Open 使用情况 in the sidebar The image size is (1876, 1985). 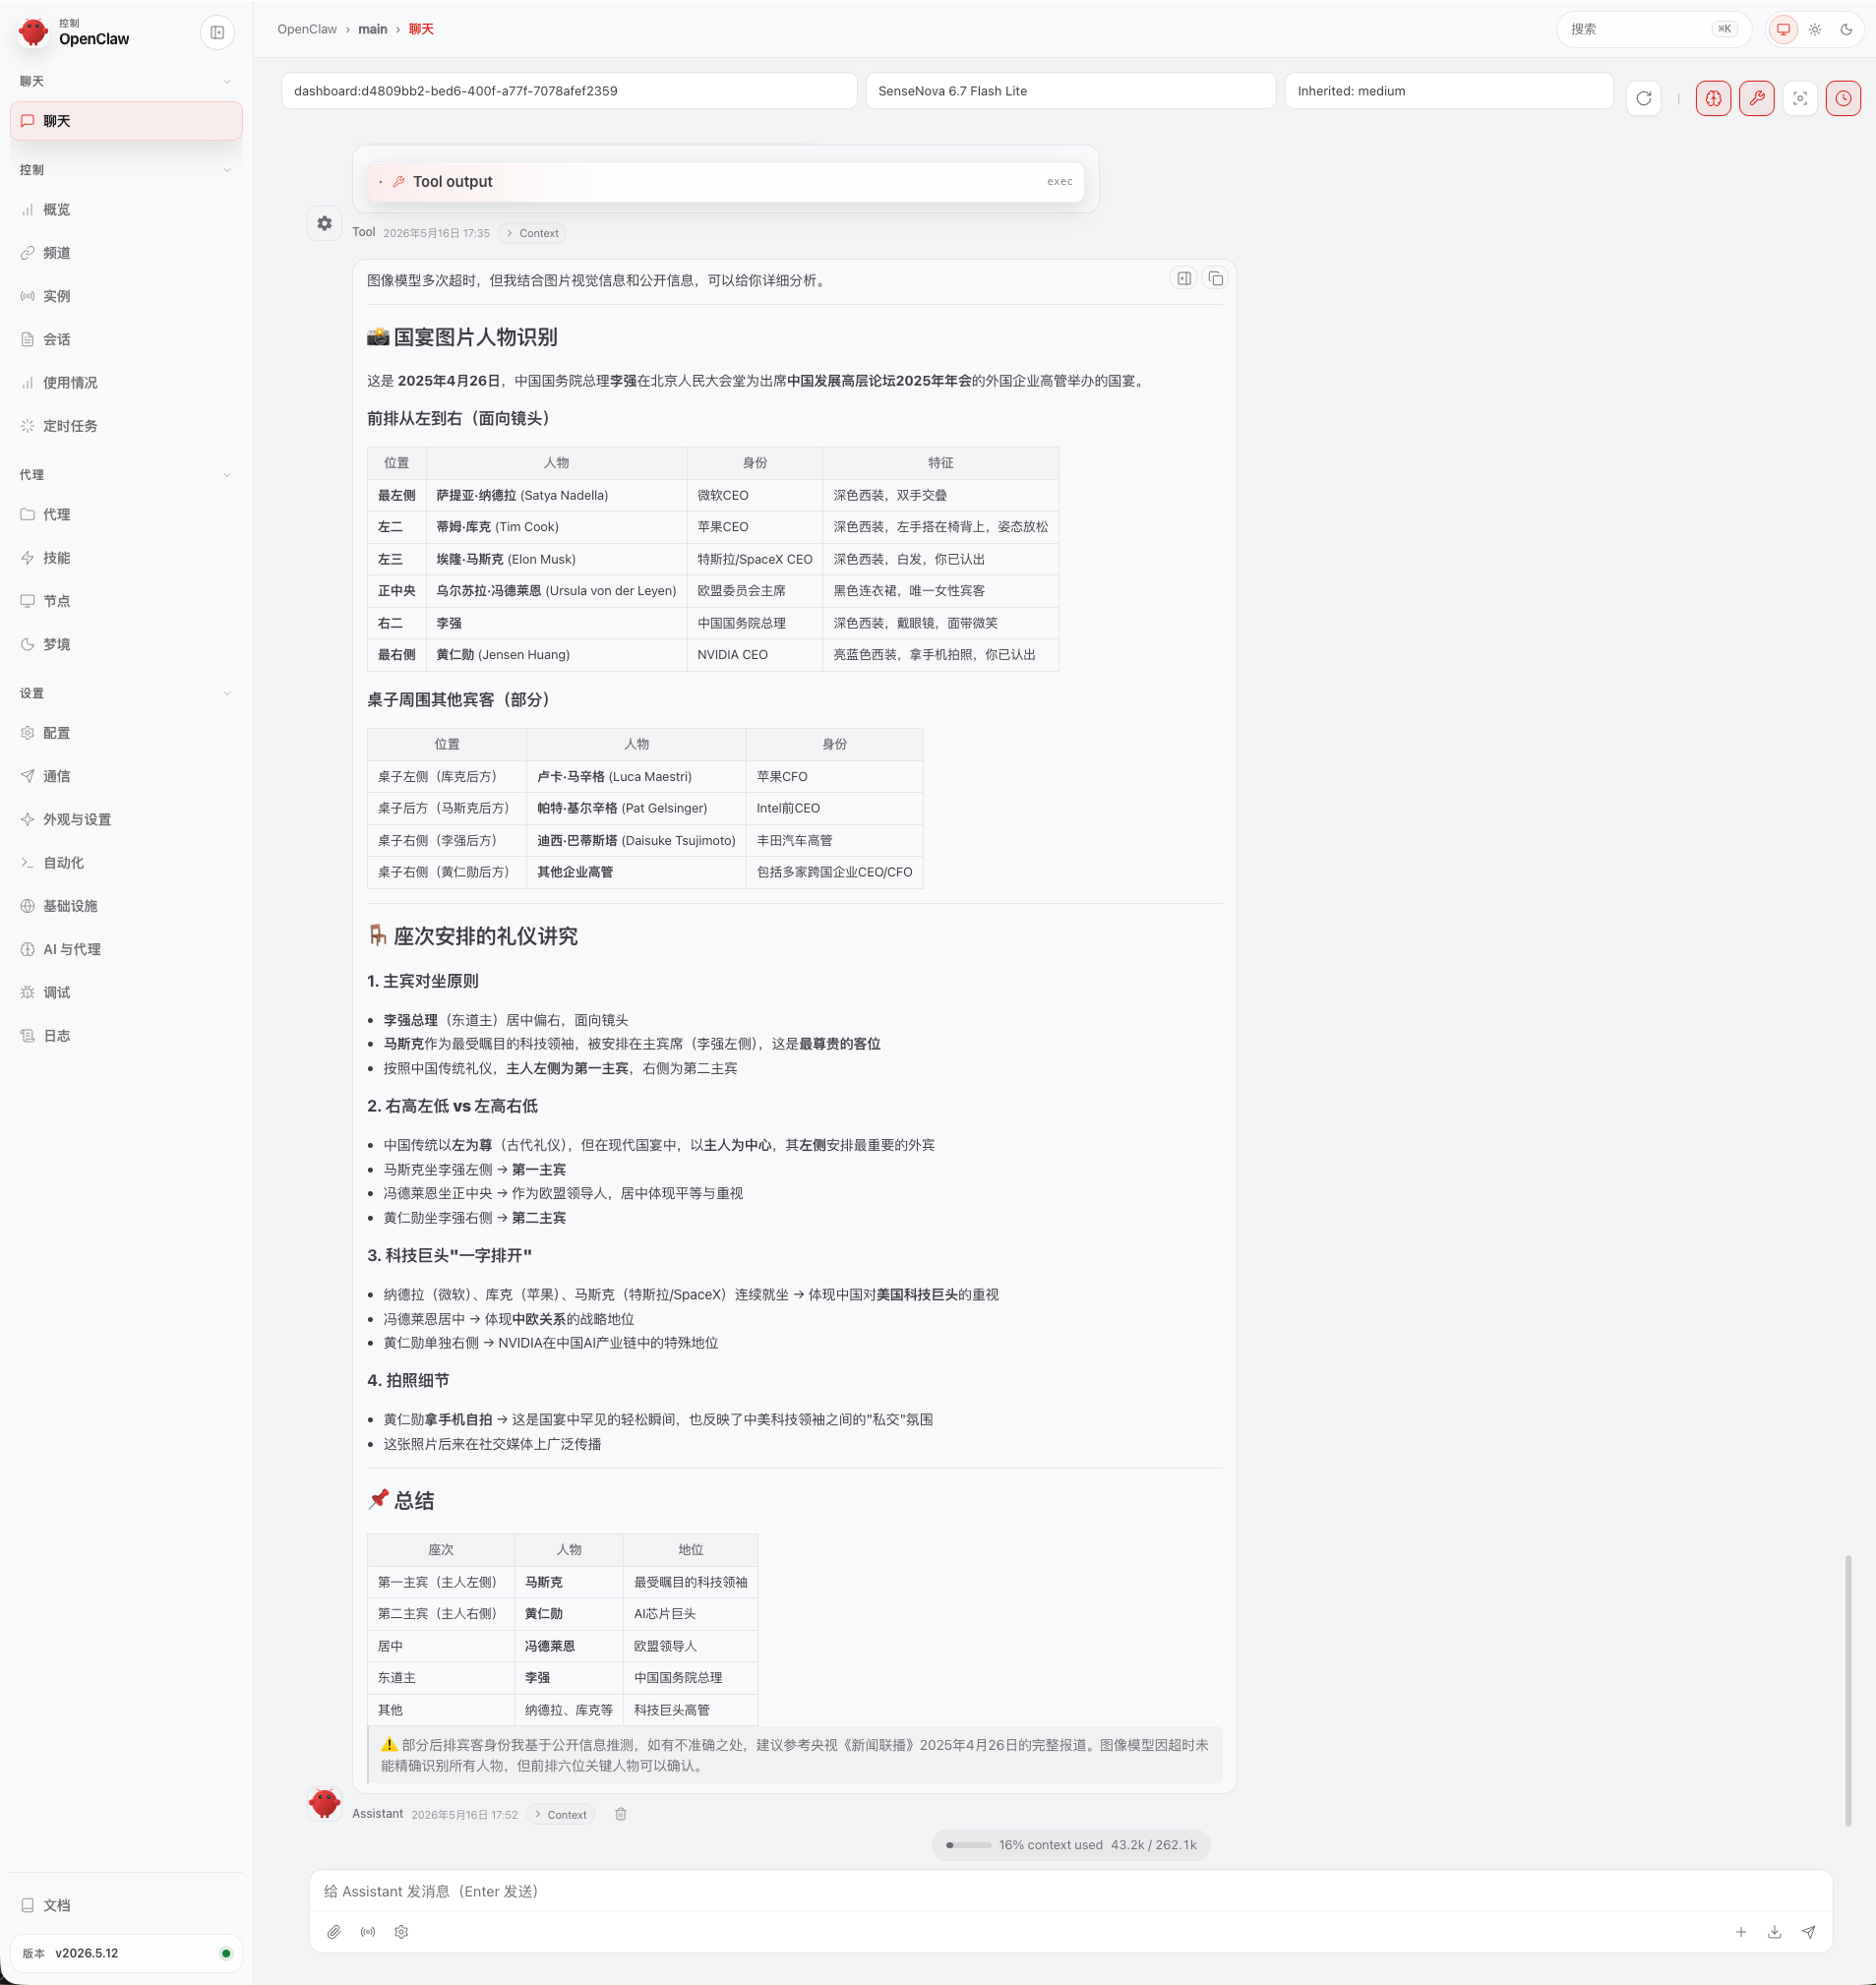(x=126, y=383)
